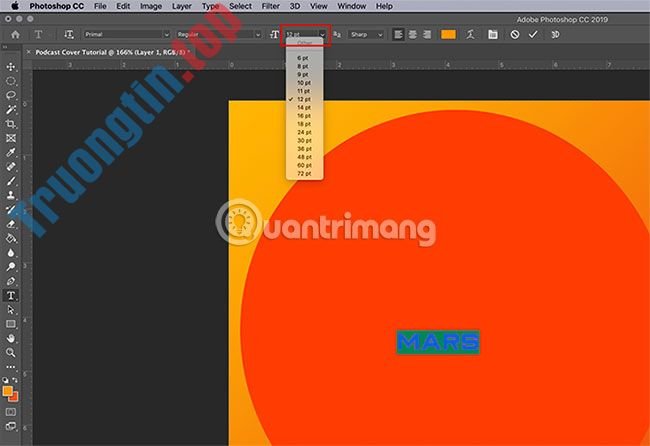Select the Move tool
650x446 pixels.
[x=11, y=67]
